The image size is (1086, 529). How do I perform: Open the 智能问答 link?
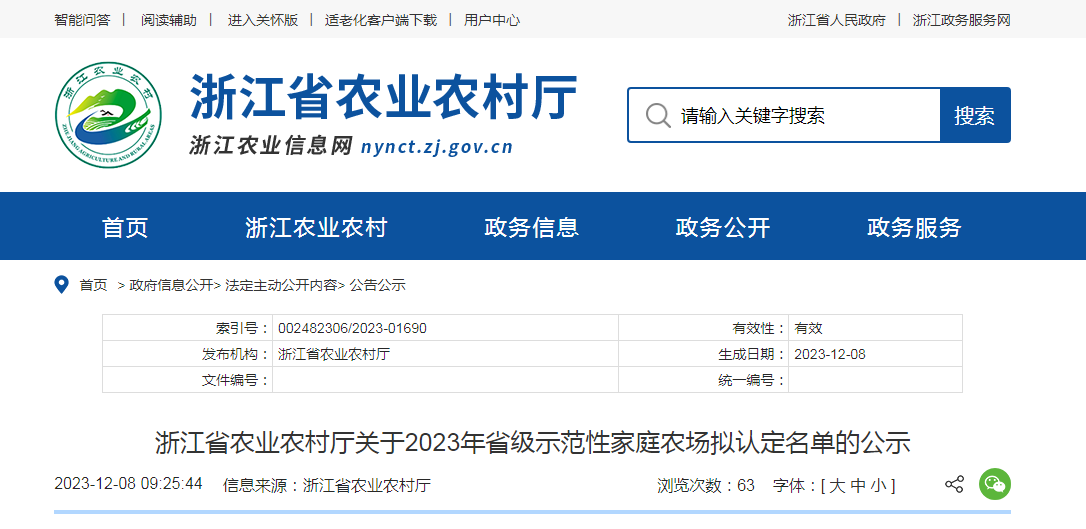pos(82,20)
